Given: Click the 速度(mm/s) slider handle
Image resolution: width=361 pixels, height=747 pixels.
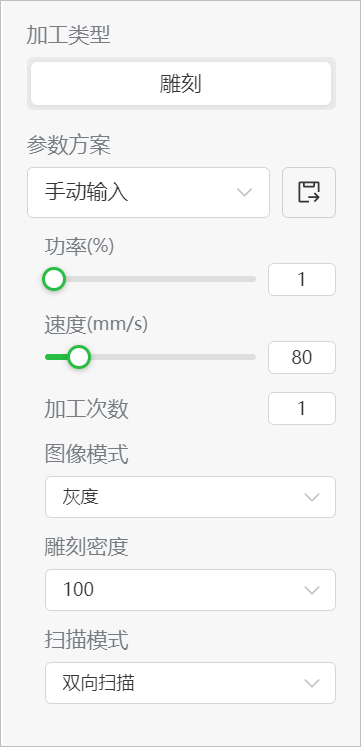Looking at the screenshot, I should (79, 357).
